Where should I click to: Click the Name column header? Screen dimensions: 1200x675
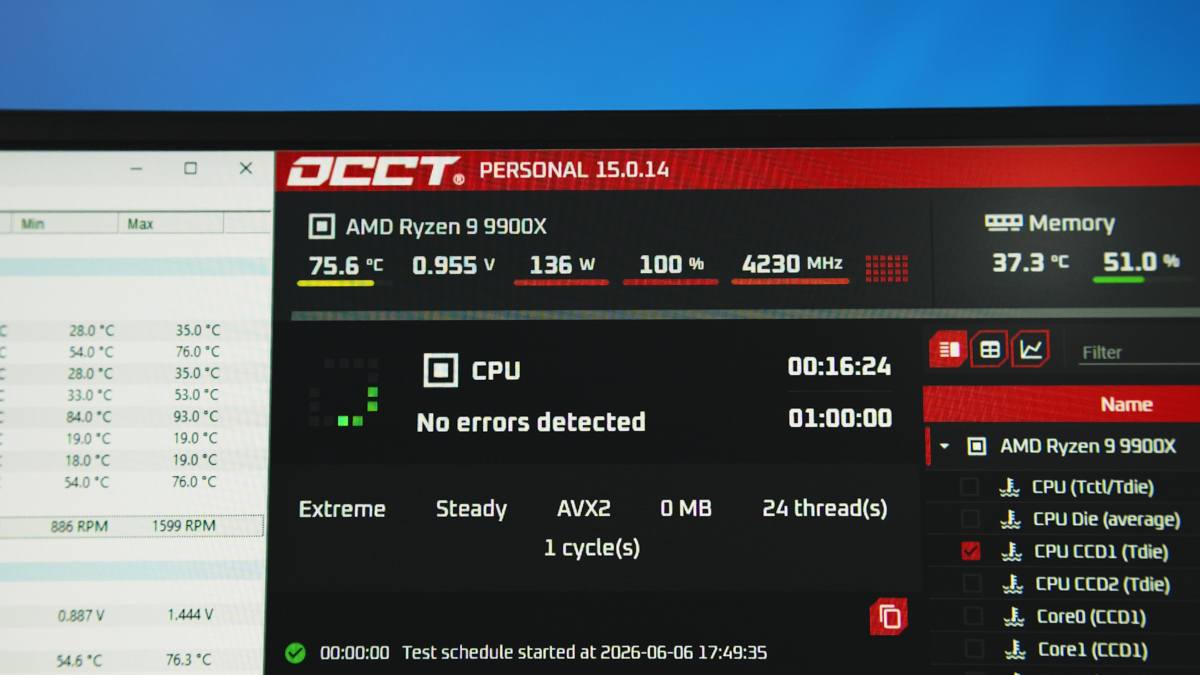coord(1126,404)
